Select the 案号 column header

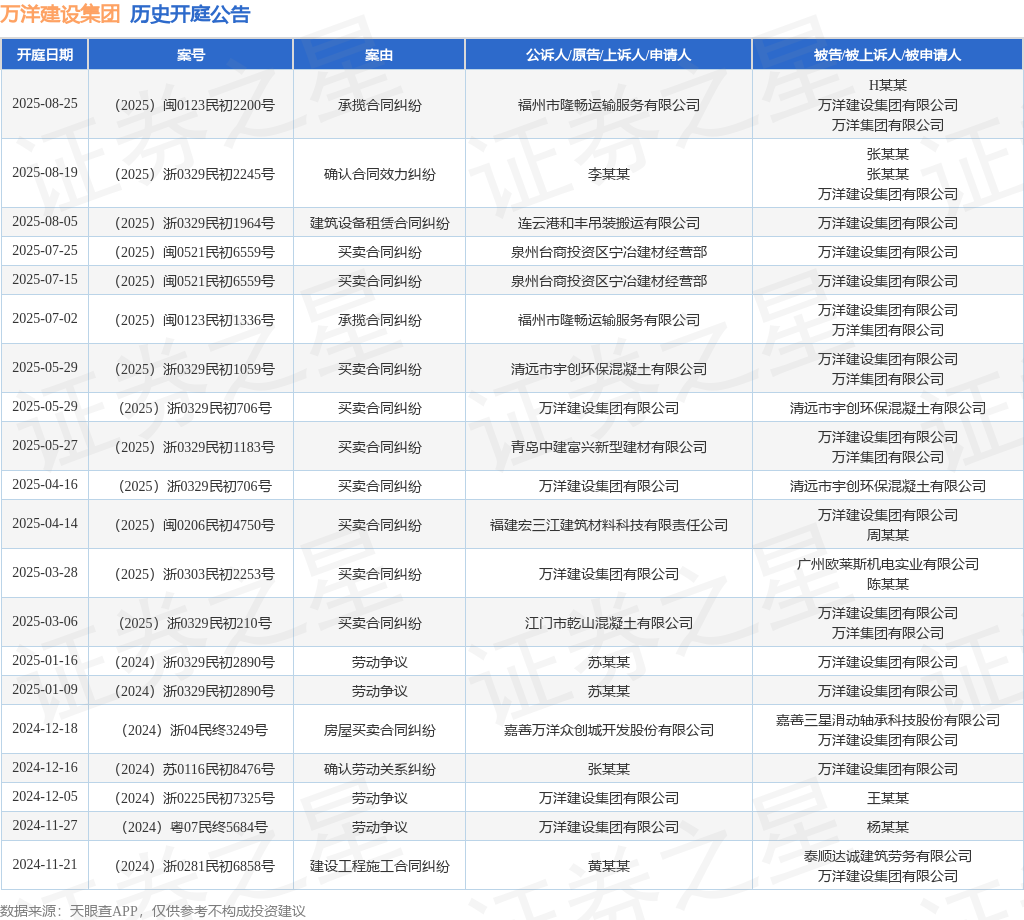point(191,55)
